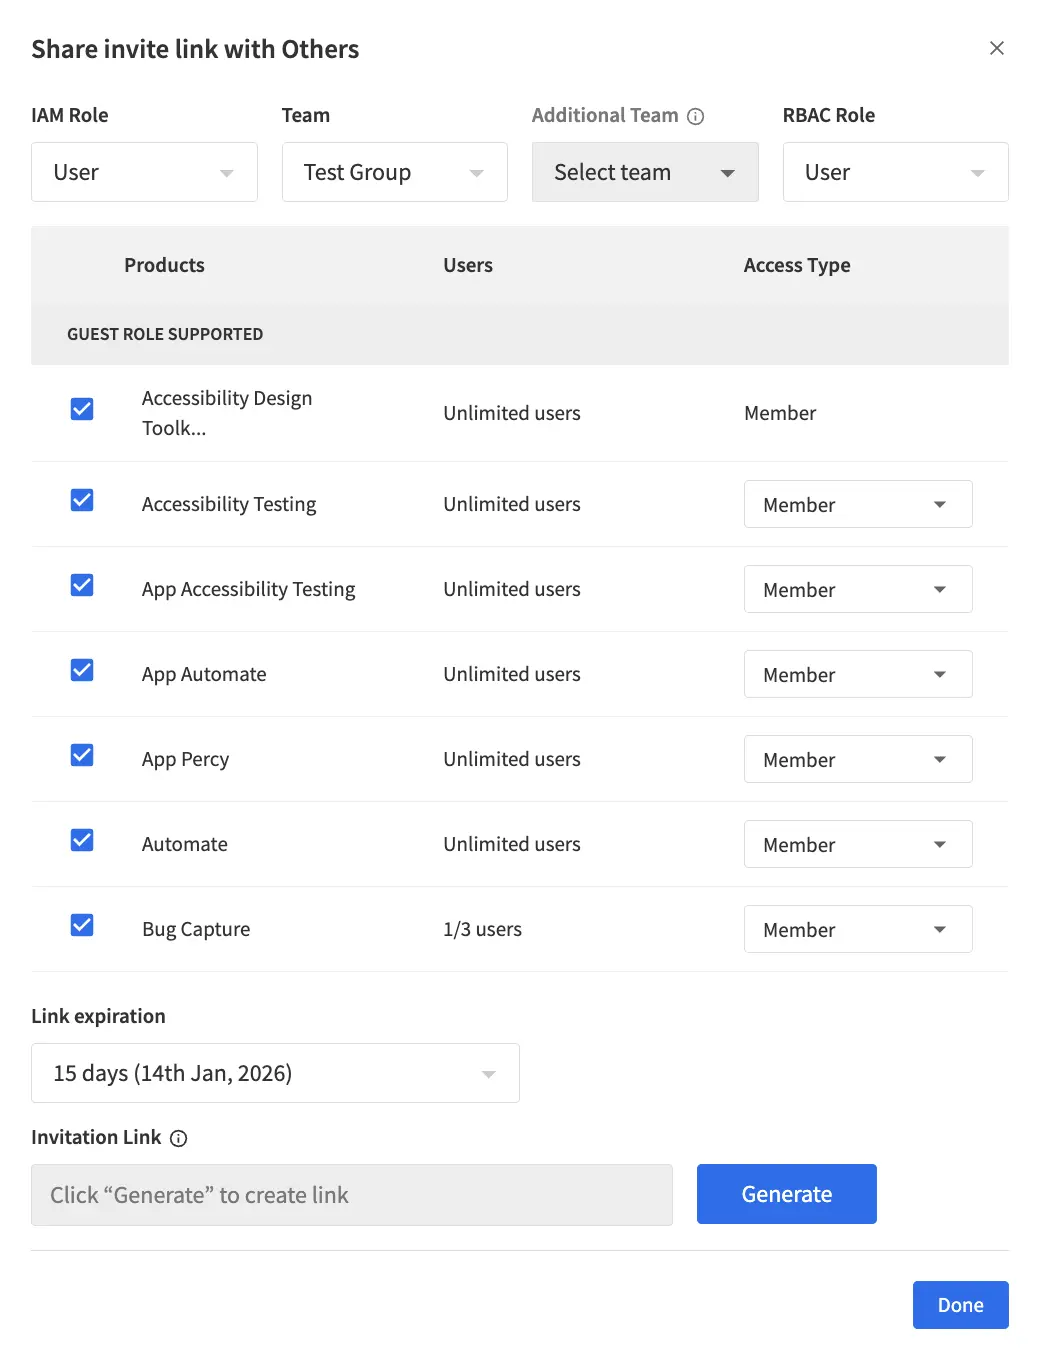Close the Share invite link dialog

pos(996,48)
